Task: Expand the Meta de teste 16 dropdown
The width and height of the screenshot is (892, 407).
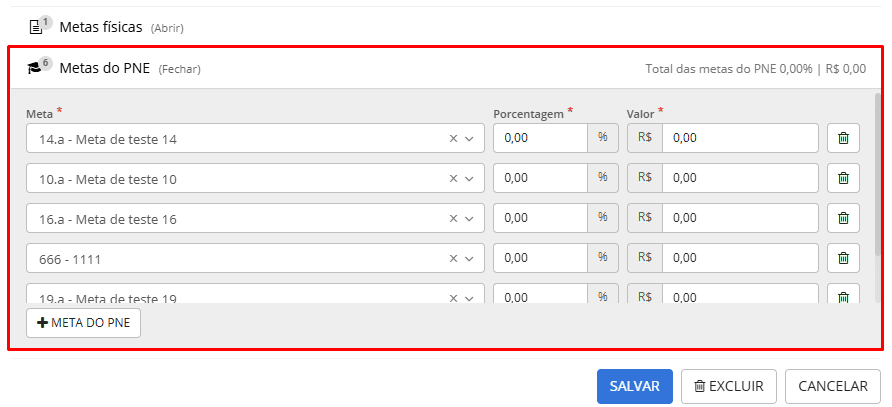Action: tap(469, 218)
